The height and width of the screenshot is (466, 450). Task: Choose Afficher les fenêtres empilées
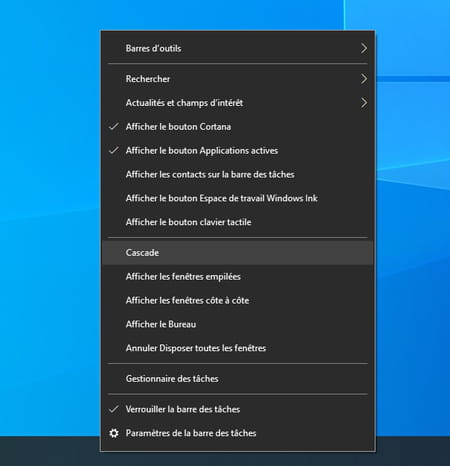[238, 277]
